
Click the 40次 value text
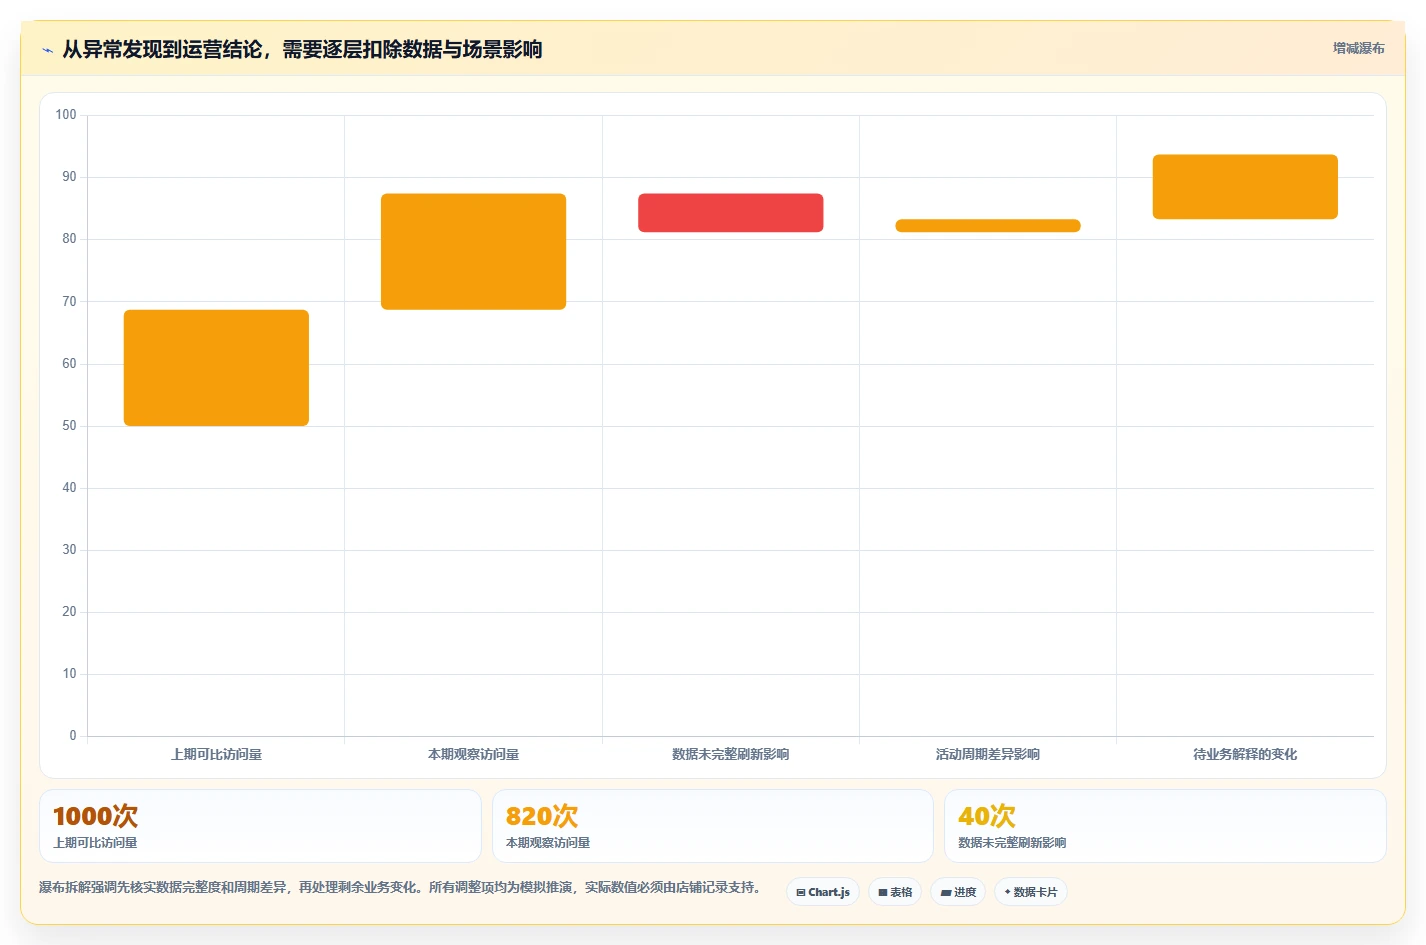pyautogui.click(x=987, y=816)
